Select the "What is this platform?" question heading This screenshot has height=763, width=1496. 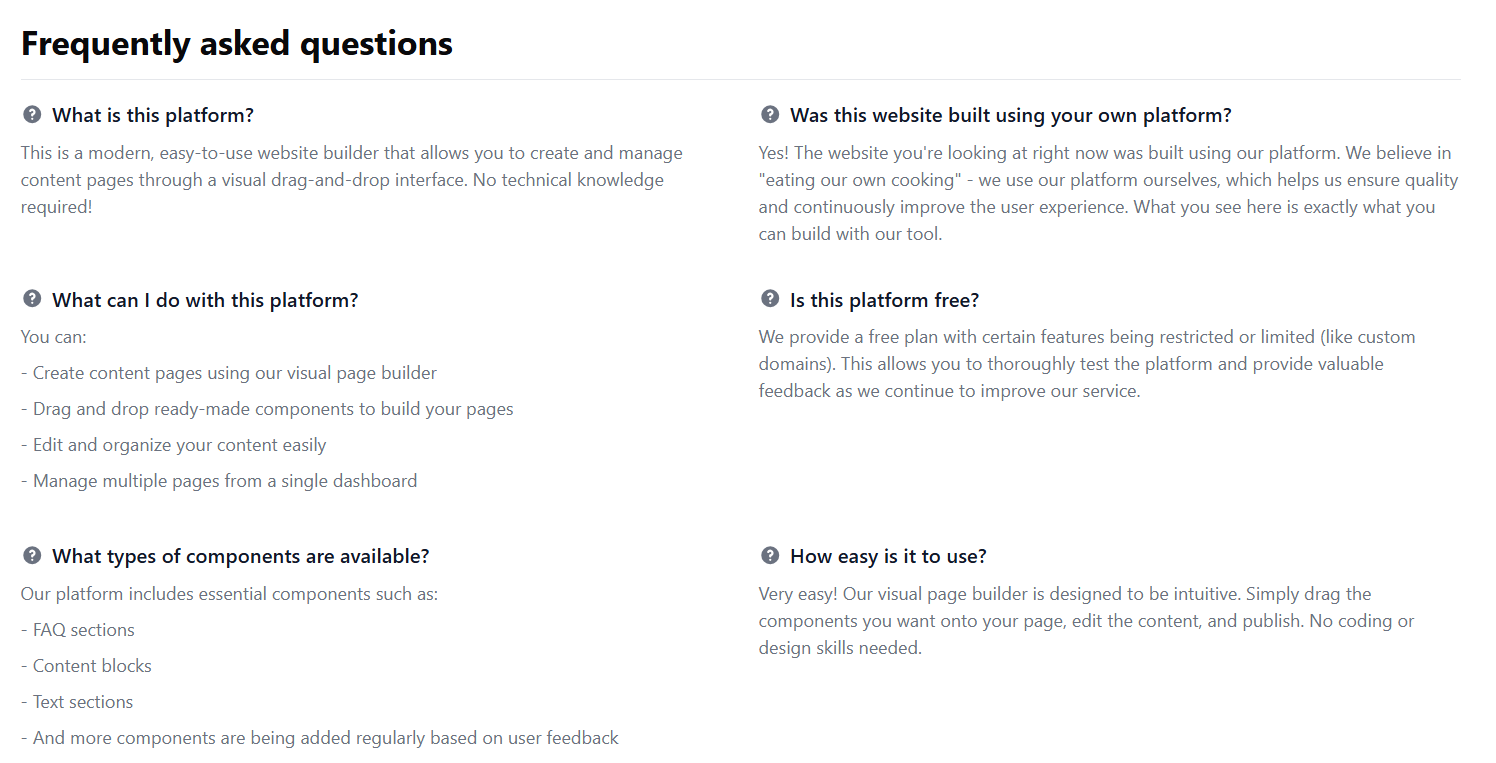point(153,116)
